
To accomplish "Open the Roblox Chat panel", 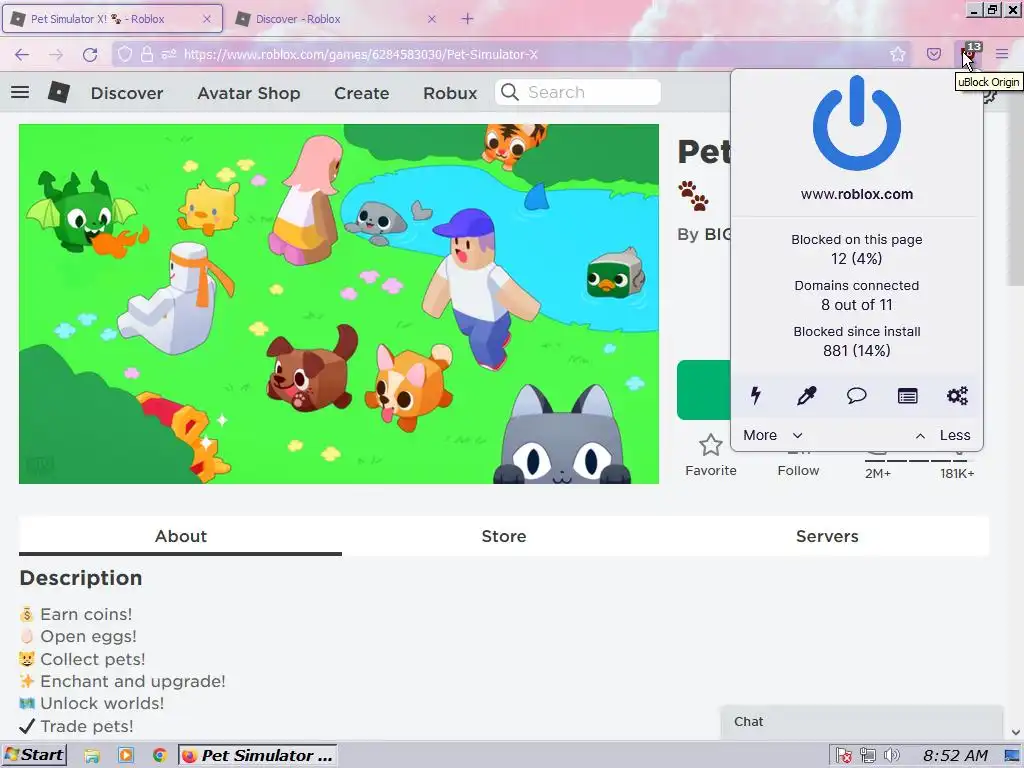I will click(x=861, y=722).
